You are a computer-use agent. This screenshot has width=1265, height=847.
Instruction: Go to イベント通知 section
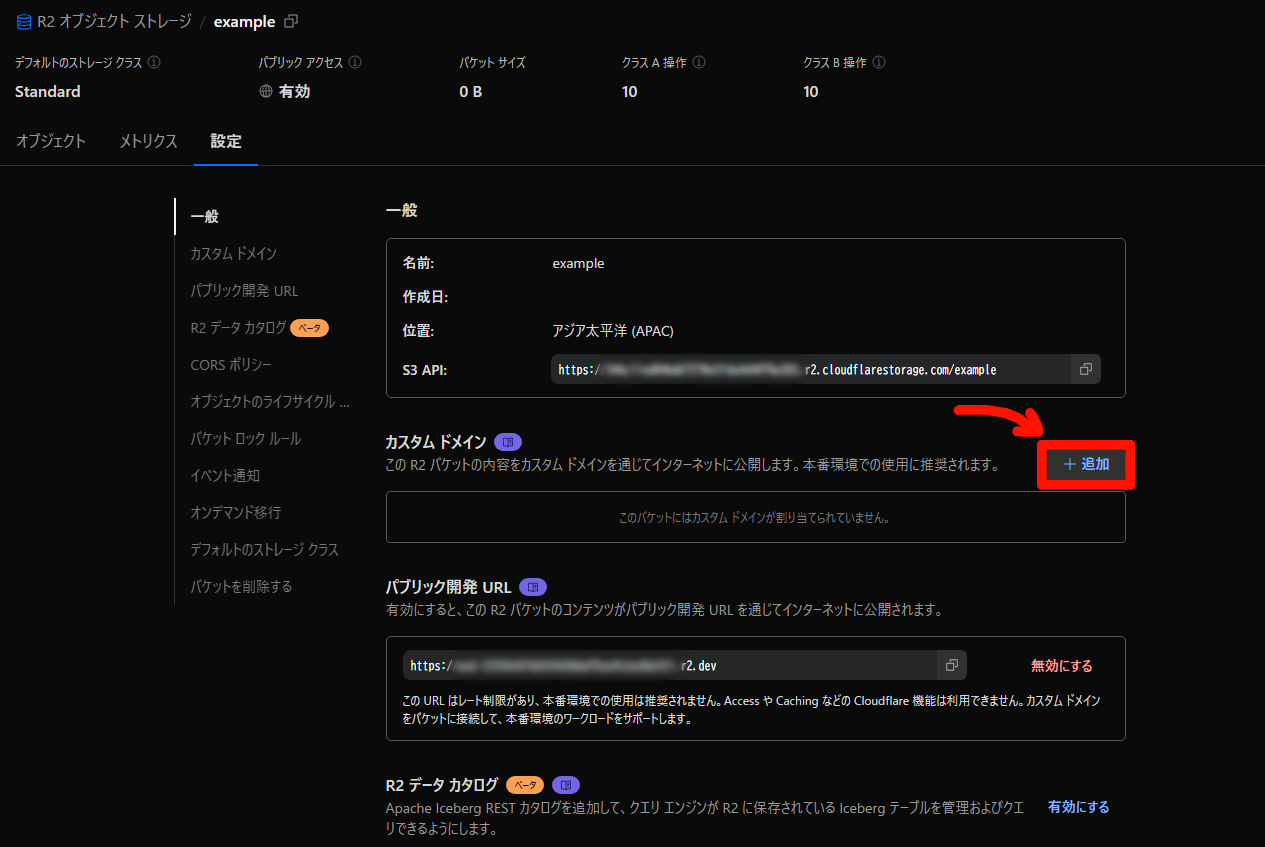pos(225,475)
